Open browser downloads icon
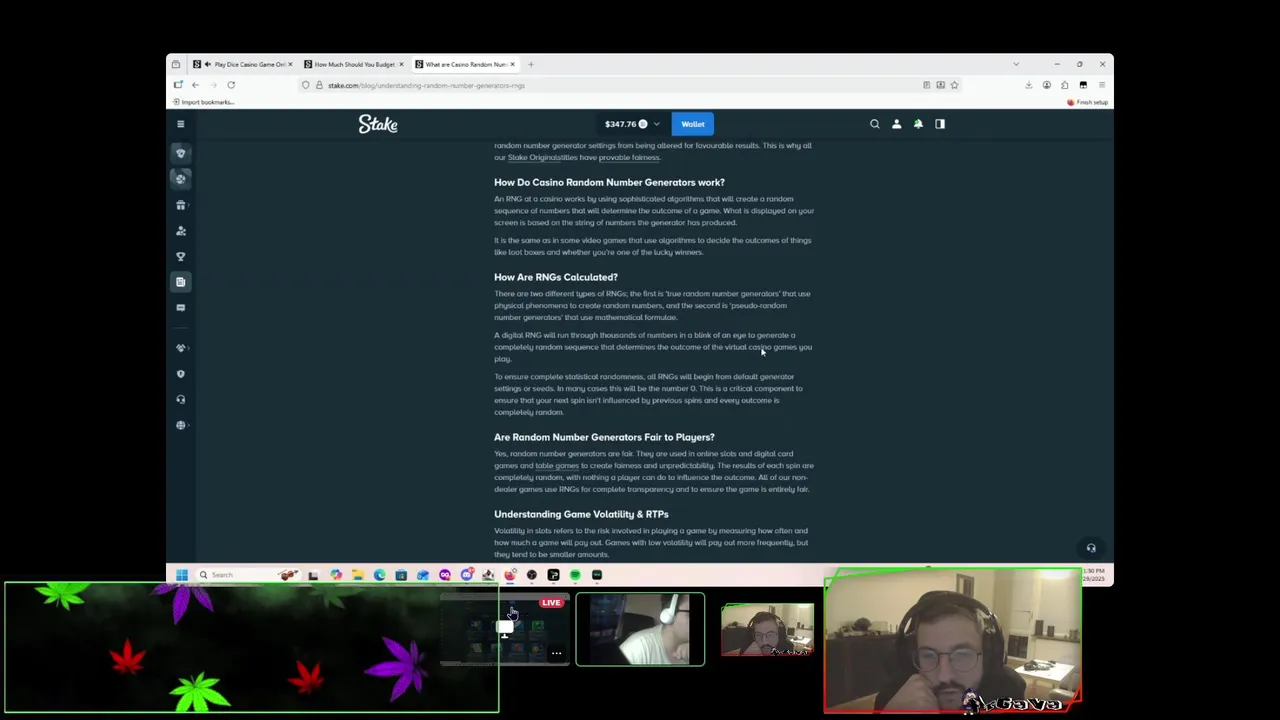This screenshot has width=1280, height=720. point(1028,85)
